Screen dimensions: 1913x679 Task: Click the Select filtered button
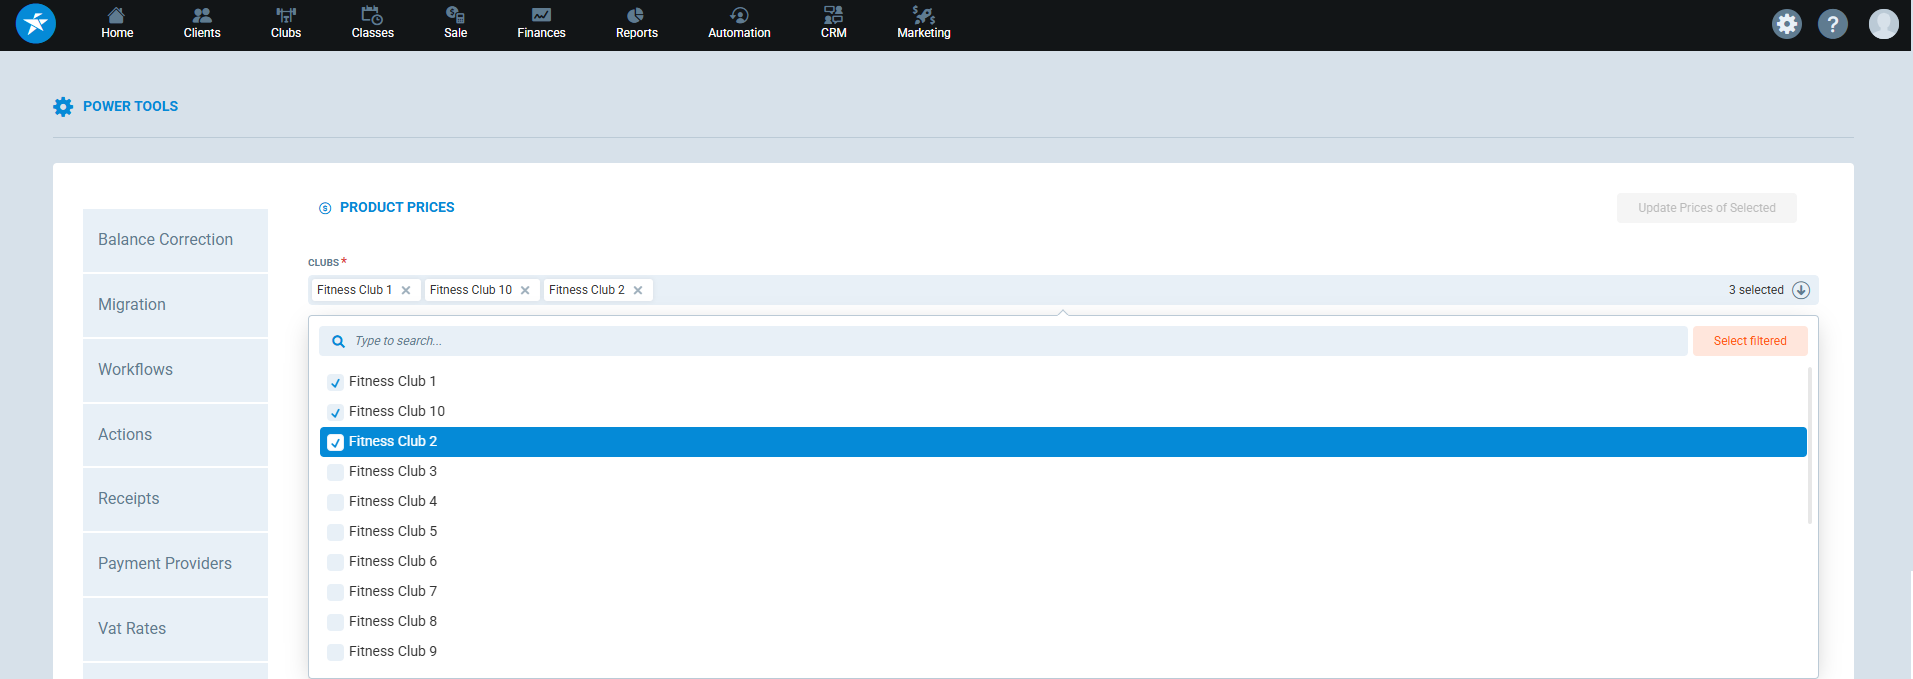tap(1749, 341)
